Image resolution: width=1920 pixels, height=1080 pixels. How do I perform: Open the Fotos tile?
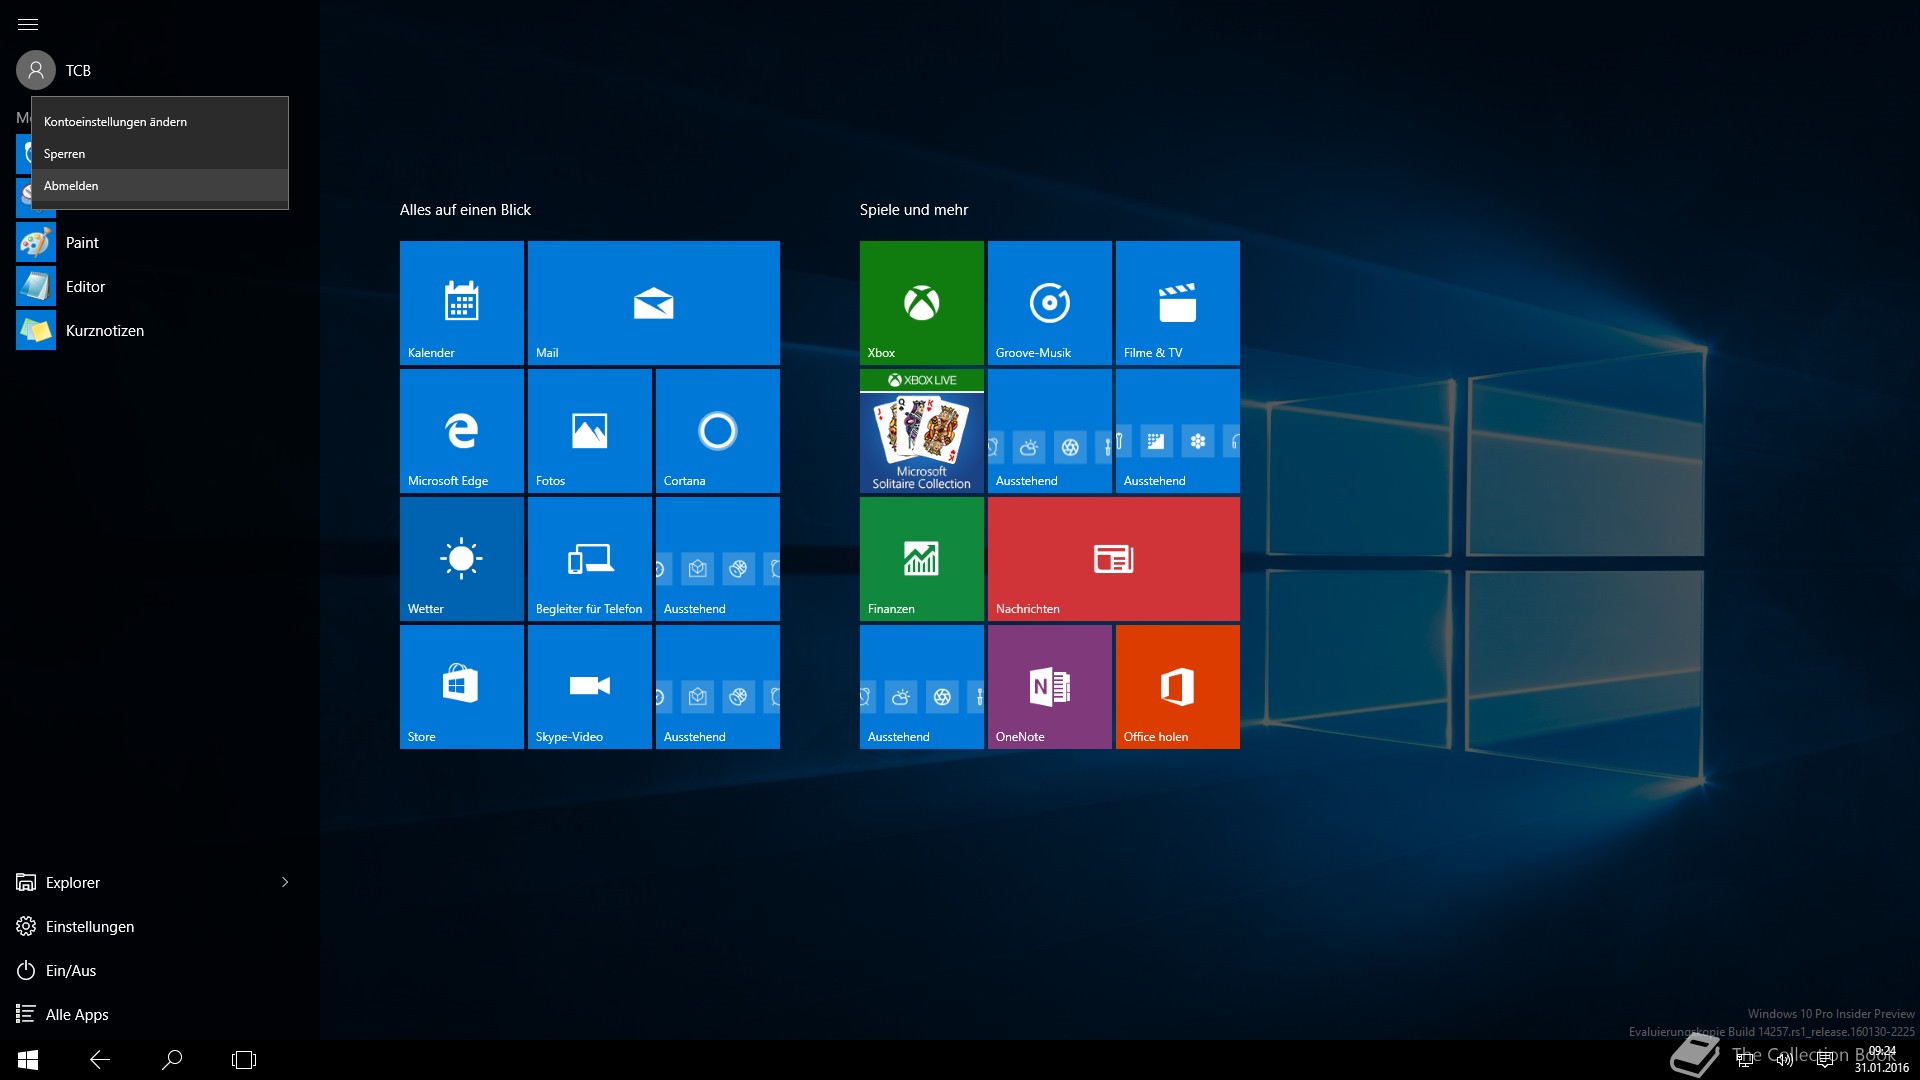(x=590, y=431)
